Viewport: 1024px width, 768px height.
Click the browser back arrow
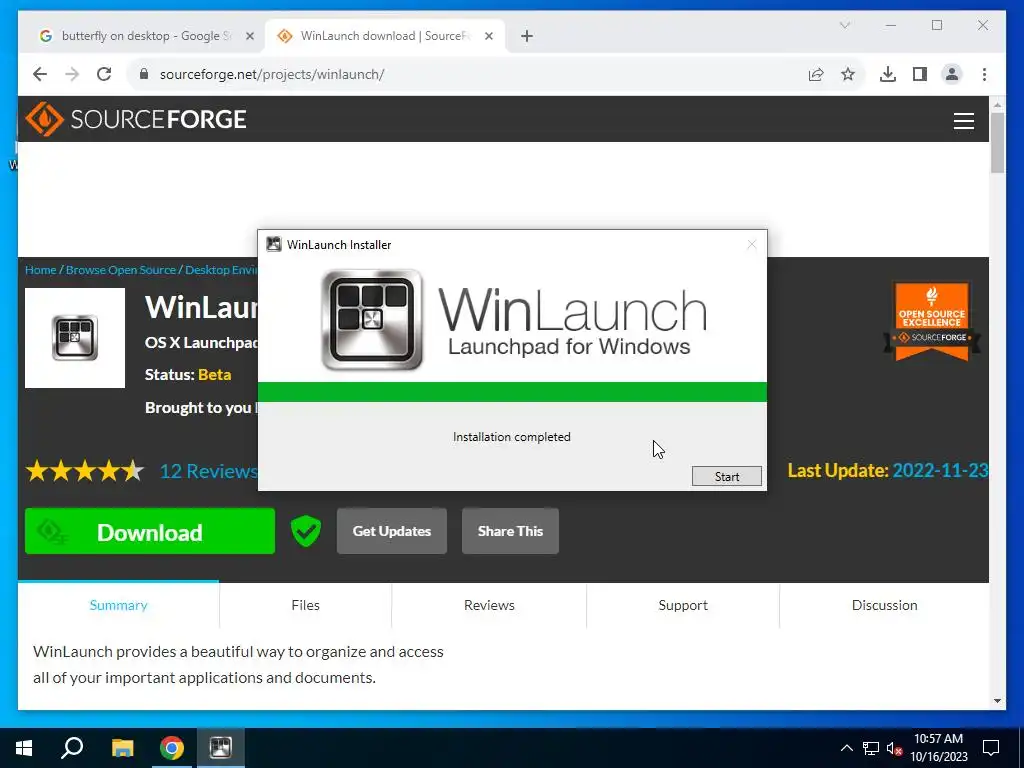click(x=40, y=74)
